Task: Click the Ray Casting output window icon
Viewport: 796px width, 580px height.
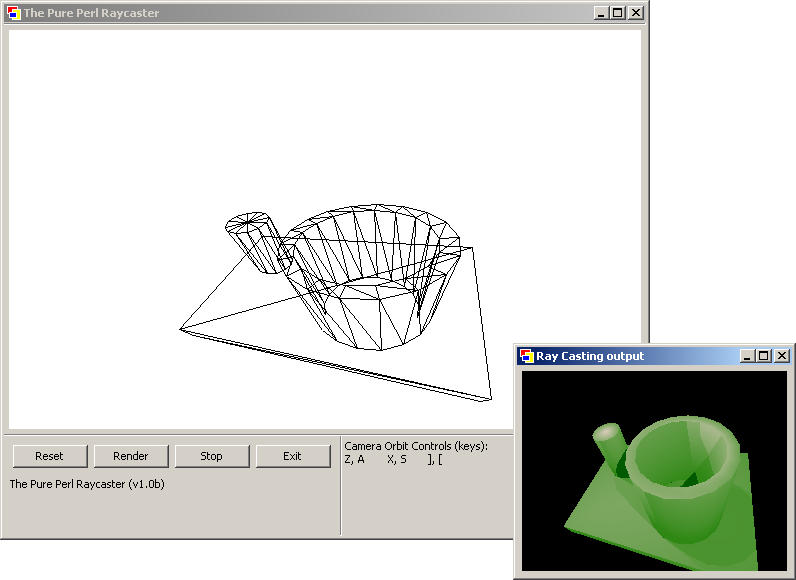Action: pyautogui.click(x=527, y=356)
